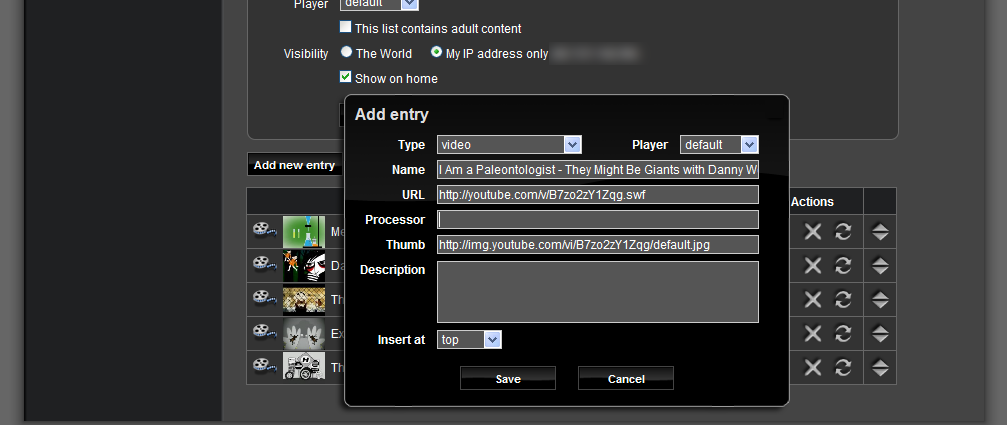Delete the first playlist entry
The width and height of the screenshot is (1007, 425).
pos(813,232)
